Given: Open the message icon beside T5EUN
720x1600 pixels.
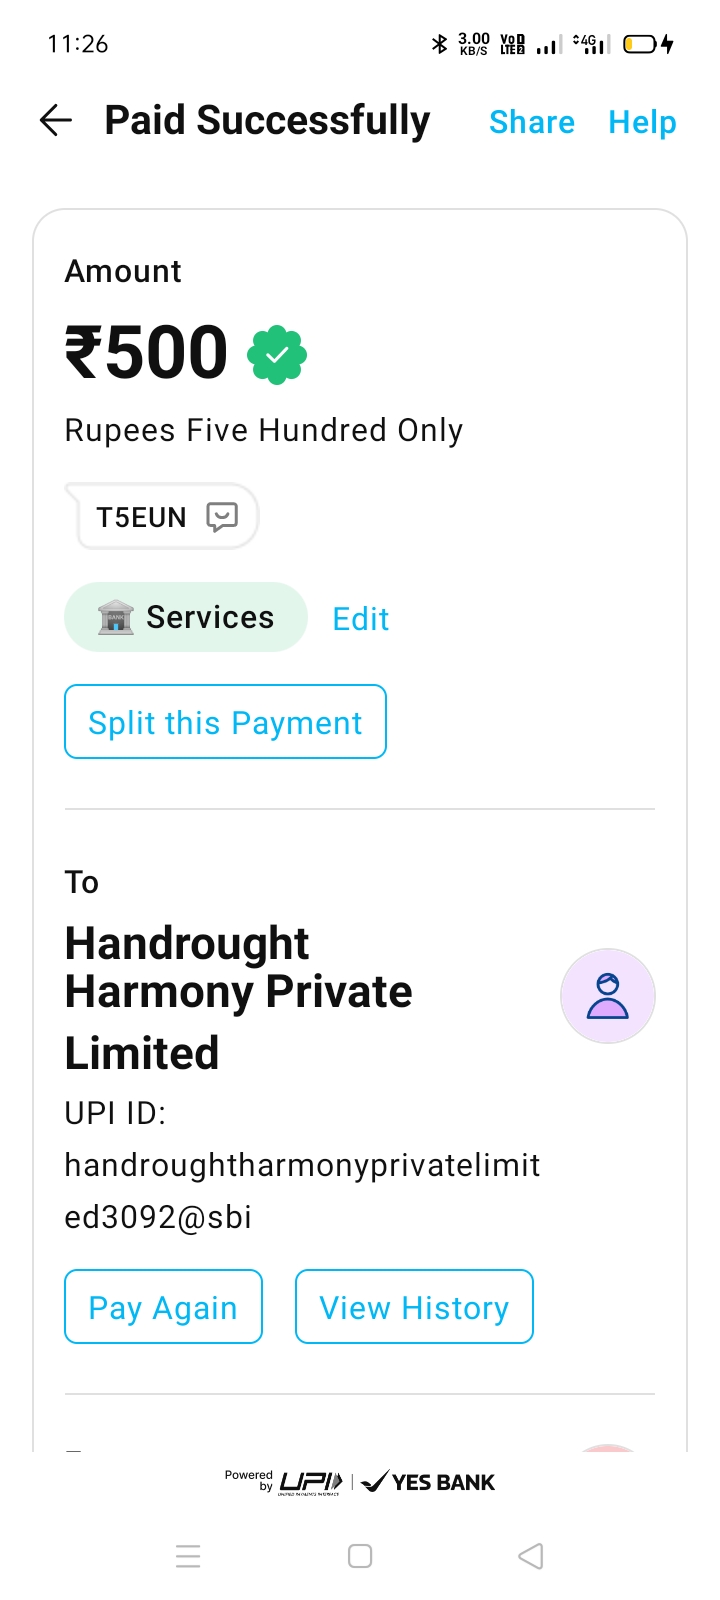Looking at the screenshot, I should pyautogui.click(x=222, y=516).
